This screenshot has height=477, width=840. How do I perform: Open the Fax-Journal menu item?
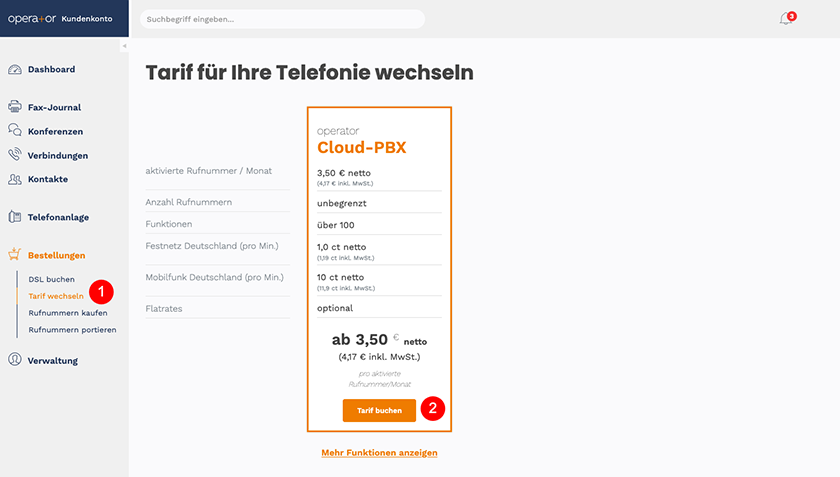pyautogui.click(x=54, y=107)
